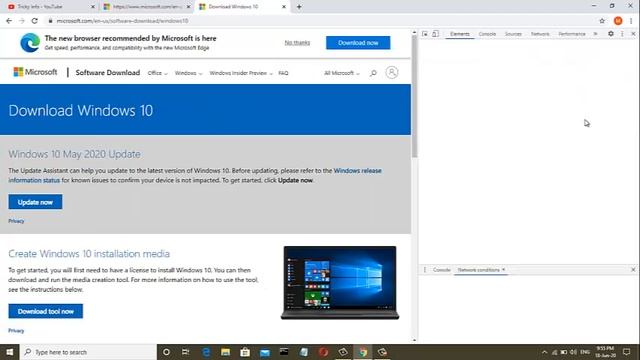Click the Microsoft account sign-in icon
This screenshot has width=640, height=360.
392,72
